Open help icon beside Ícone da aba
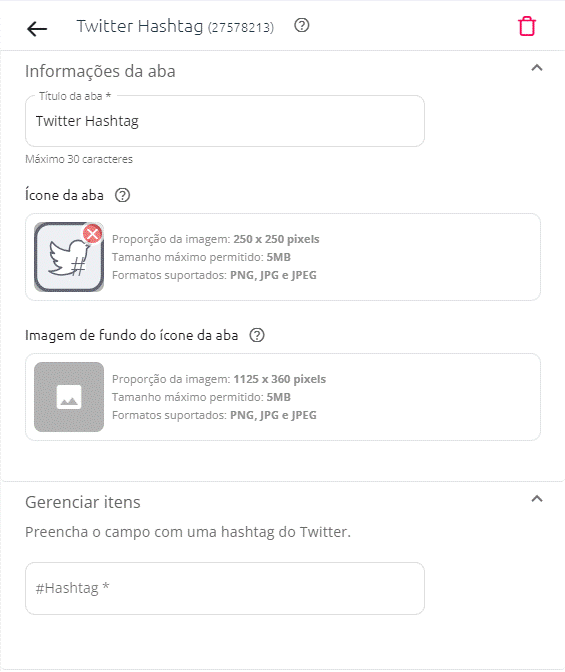565x672 pixels. click(x=122, y=195)
